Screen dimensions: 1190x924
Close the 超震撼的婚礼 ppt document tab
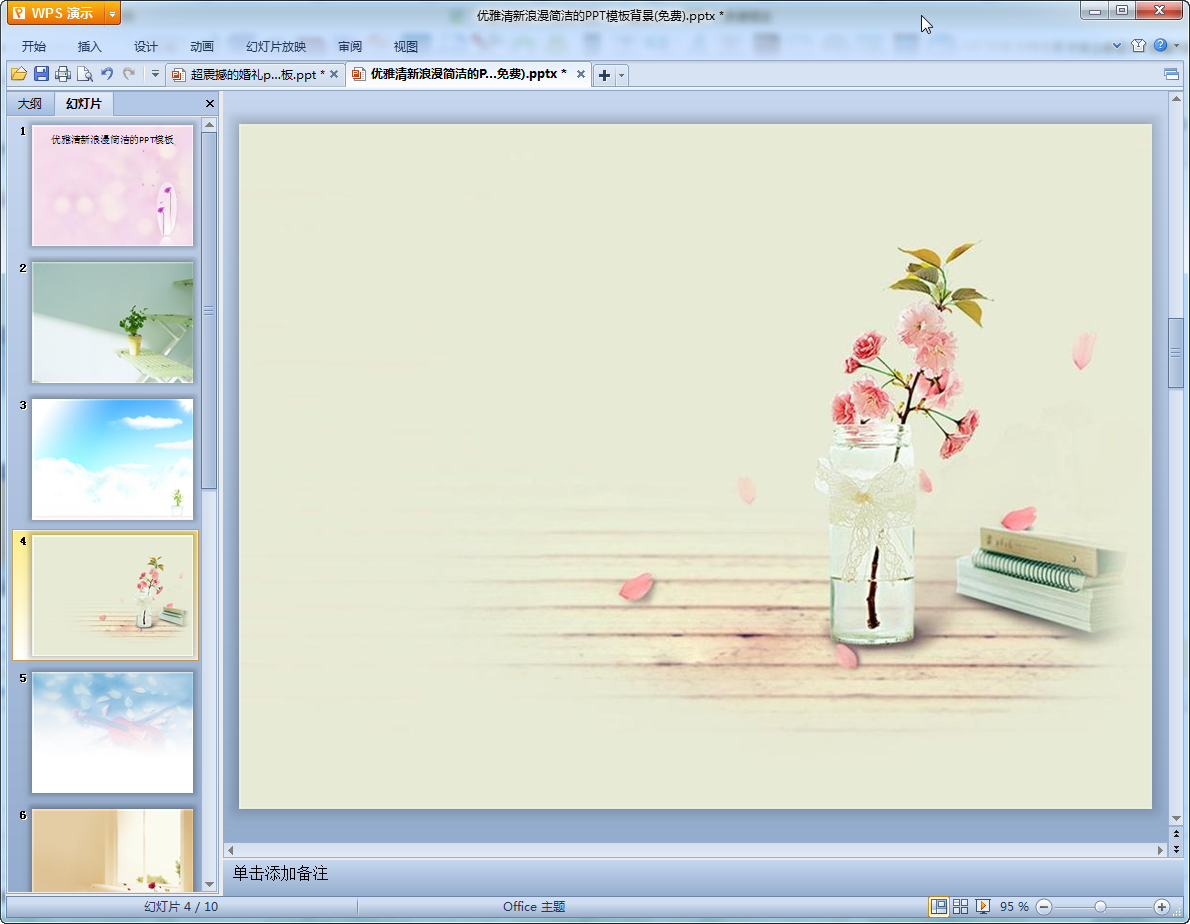click(x=334, y=74)
